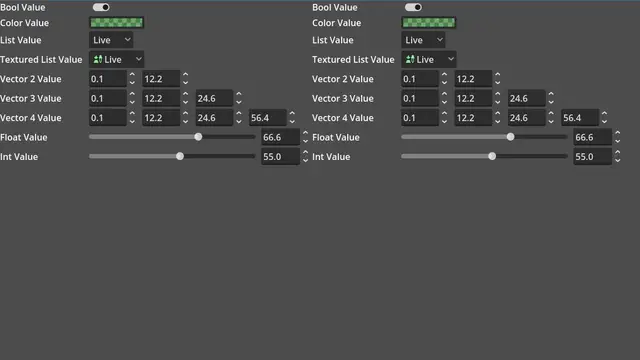This screenshot has width=640, height=360.
Task: Increment right Int Value stepper
Action: pyautogui.click(x=618, y=153)
